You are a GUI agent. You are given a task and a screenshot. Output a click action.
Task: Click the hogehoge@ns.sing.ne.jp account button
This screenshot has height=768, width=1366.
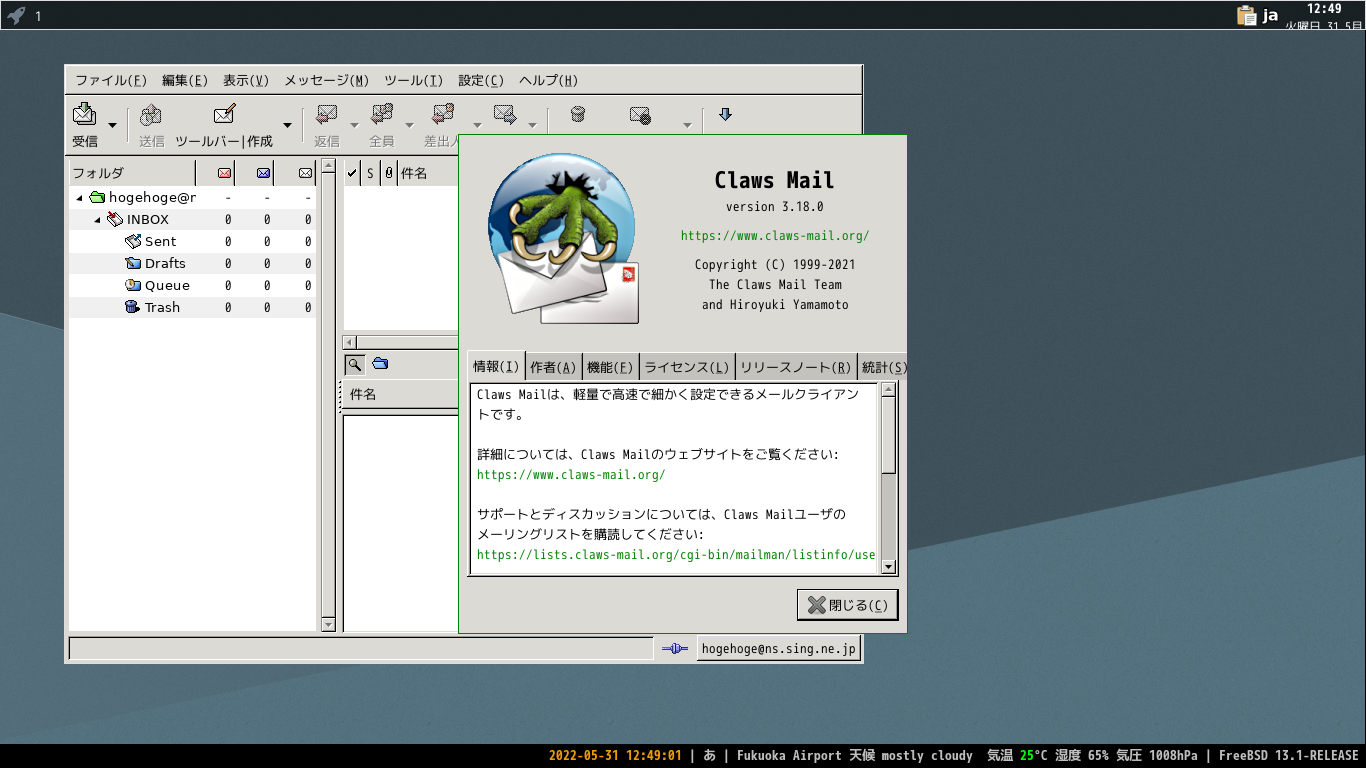pos(778,649)
